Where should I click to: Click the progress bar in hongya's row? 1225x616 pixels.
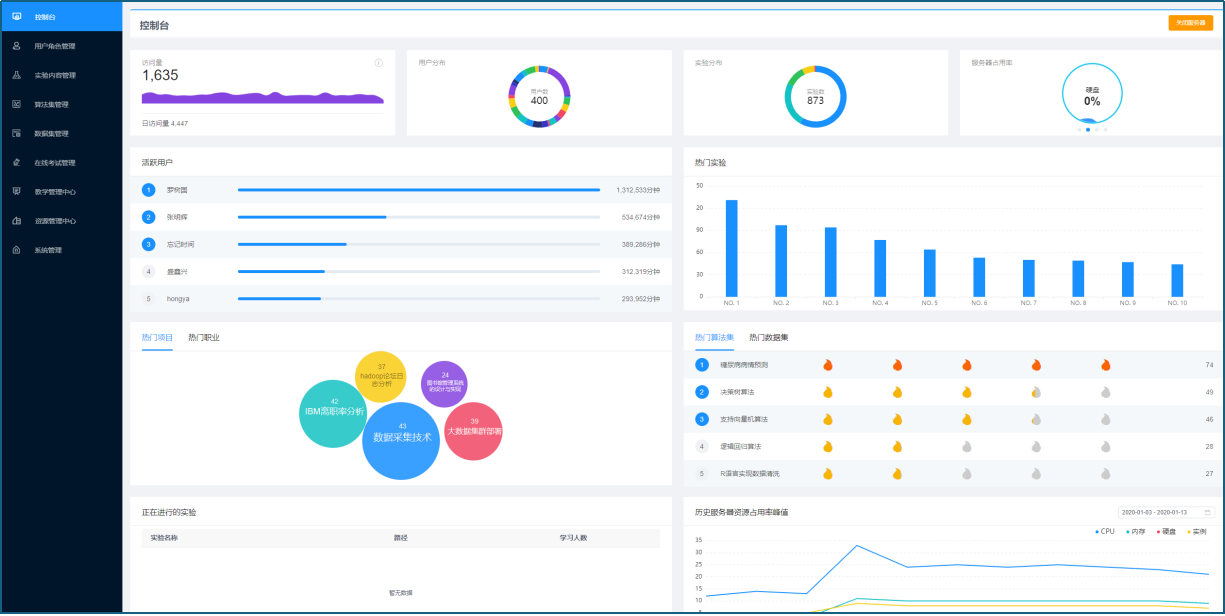pos(419,298)
